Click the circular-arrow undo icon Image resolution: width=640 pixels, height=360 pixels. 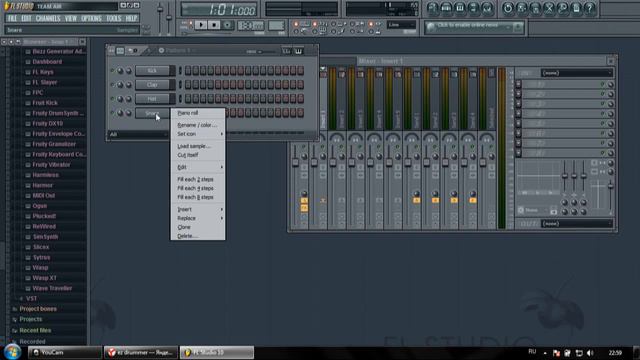[508, 8]
